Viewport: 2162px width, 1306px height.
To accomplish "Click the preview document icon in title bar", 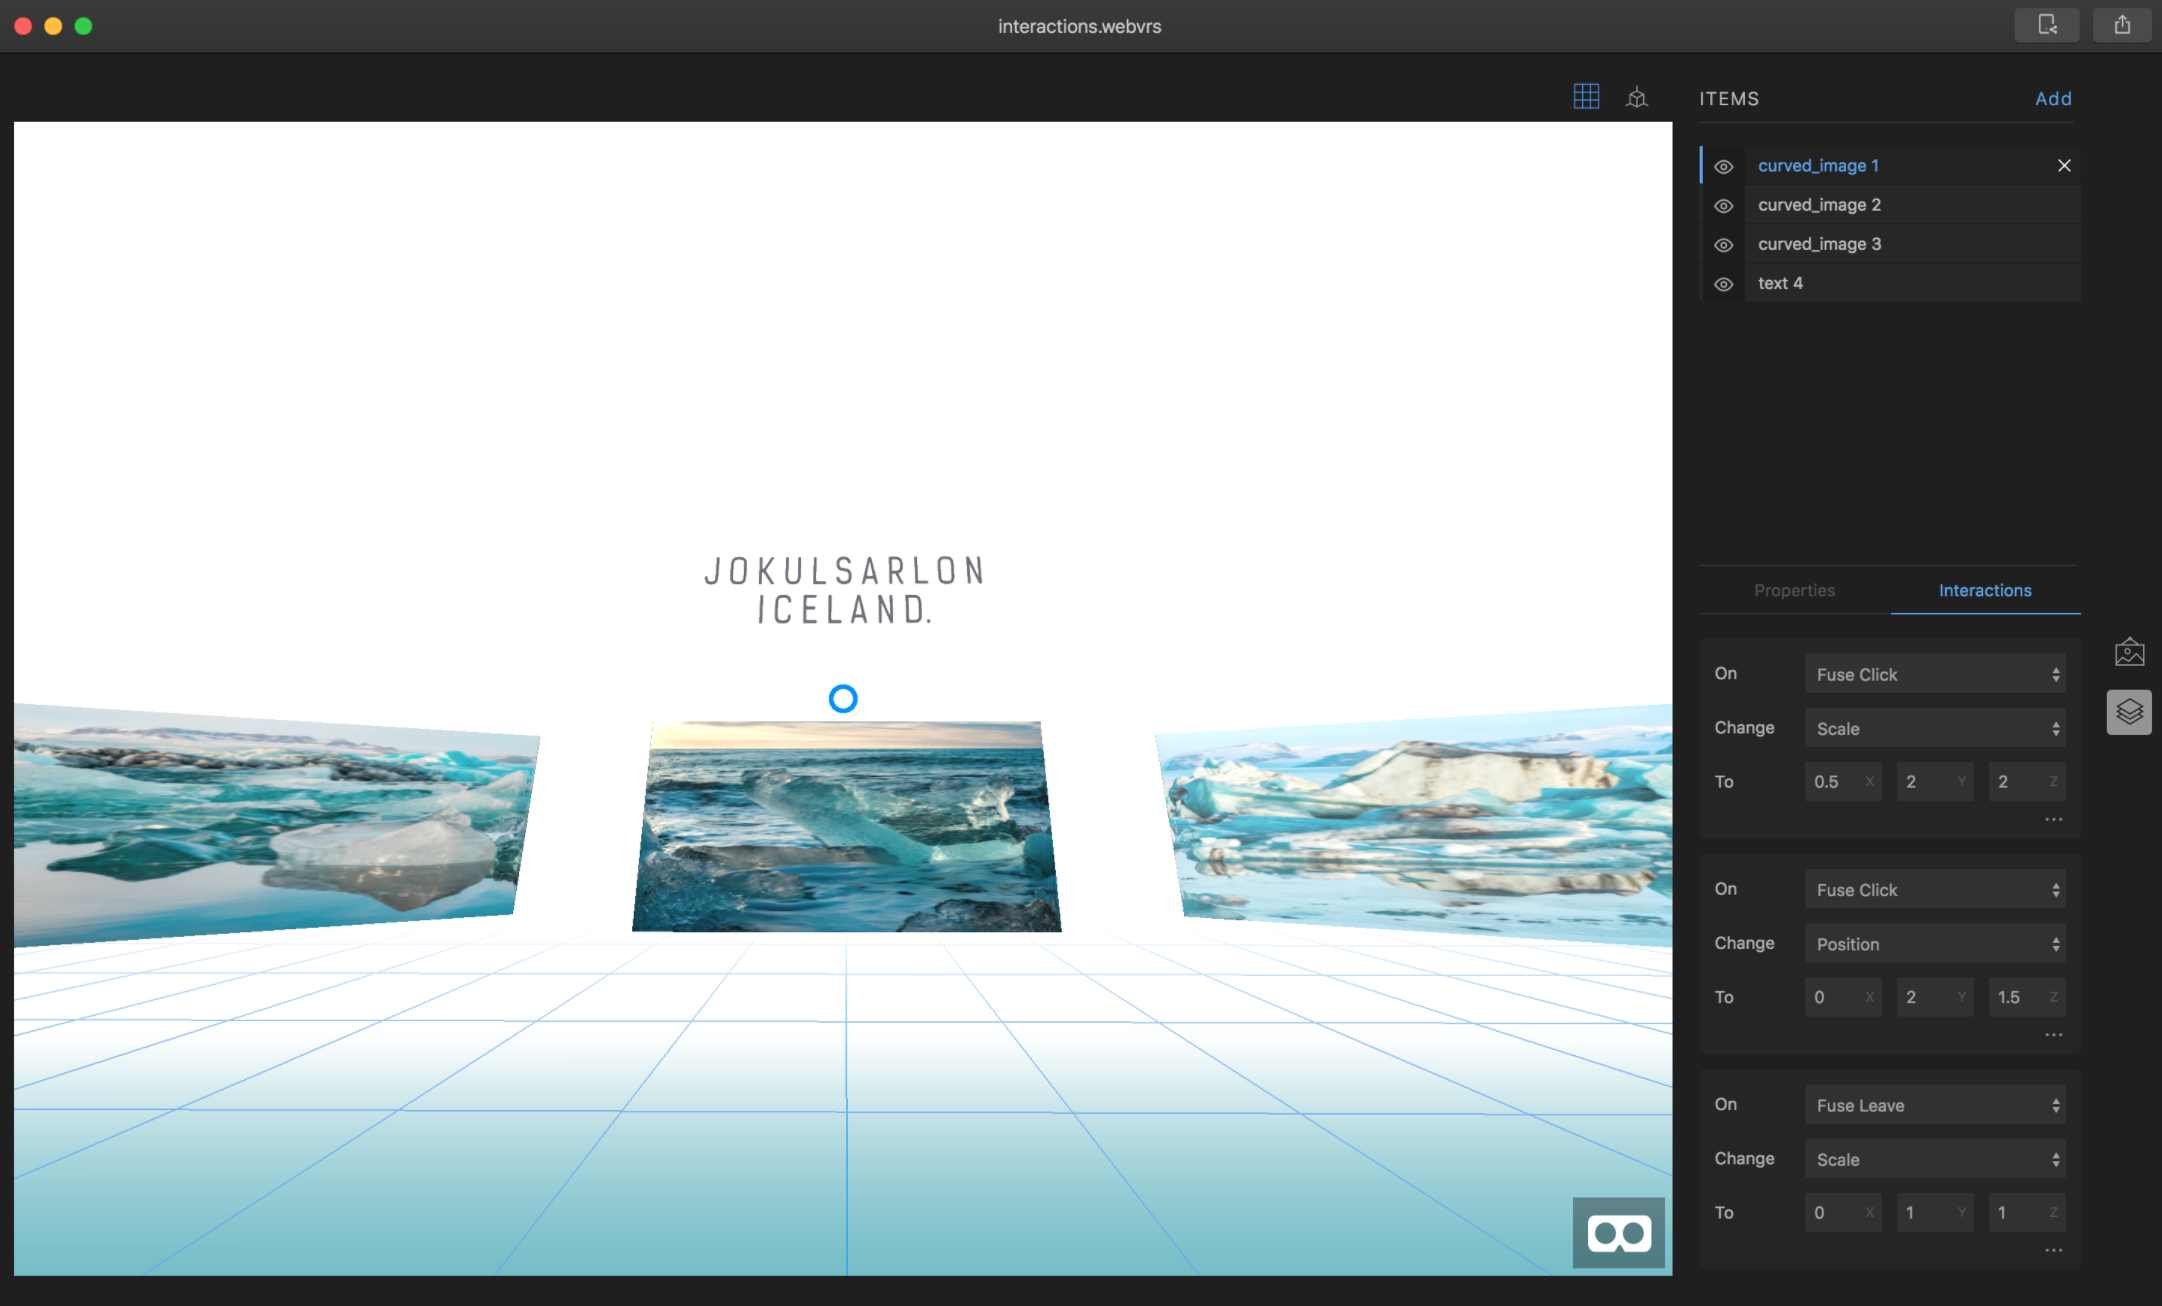I will pos(2047,25).
